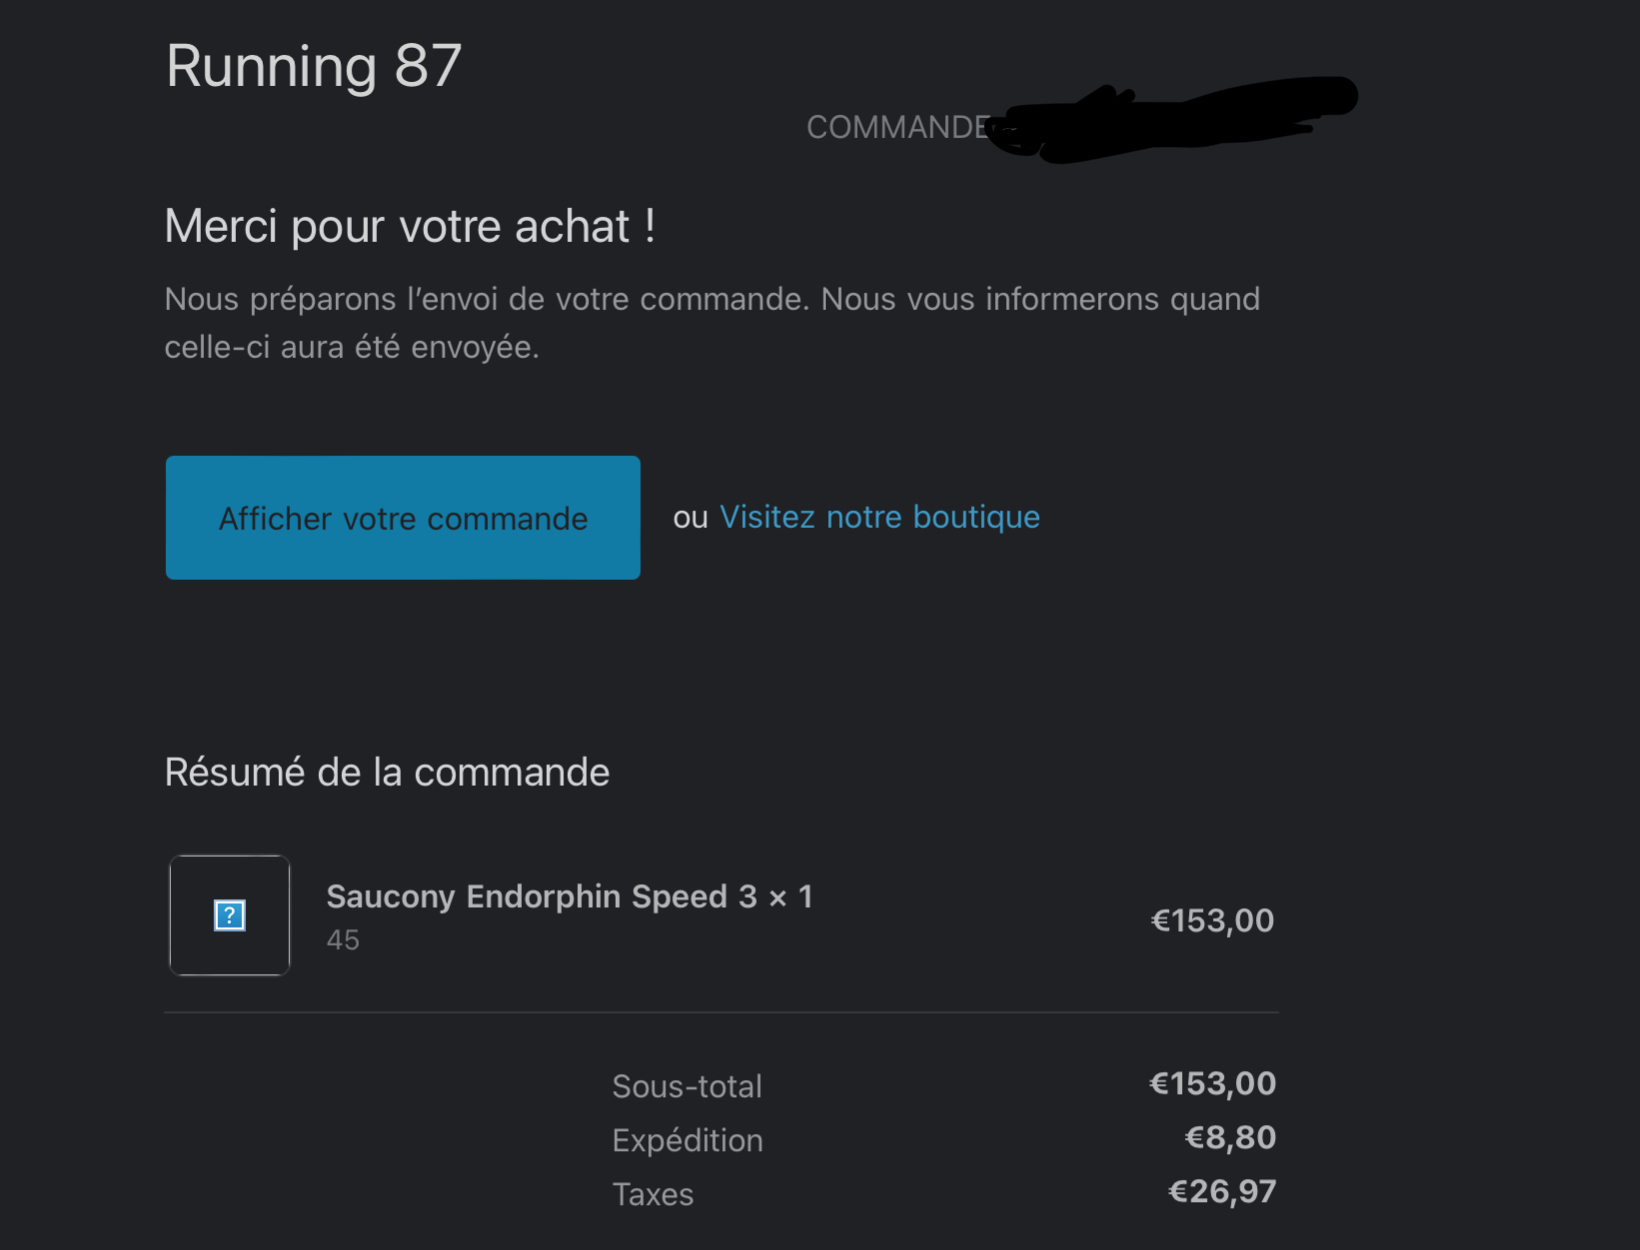Click the product line price €153,00
The width and height of the screenshot is (1640, 1250).
pos(1212,920)
